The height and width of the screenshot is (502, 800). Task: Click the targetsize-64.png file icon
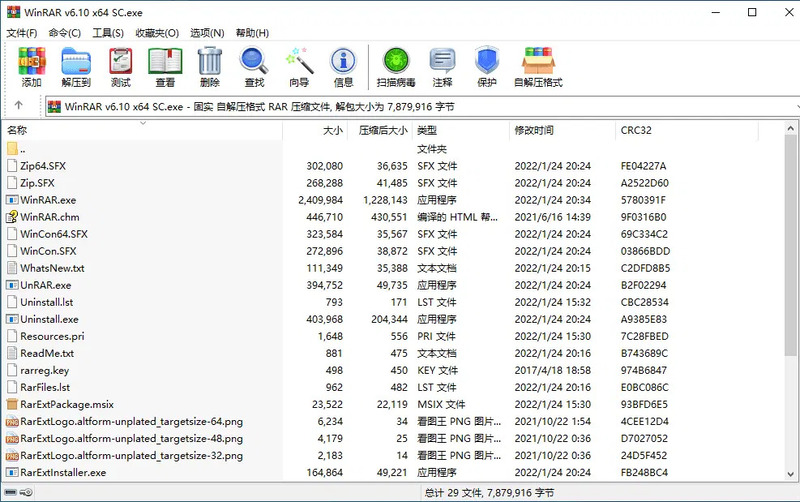[12, 421]
